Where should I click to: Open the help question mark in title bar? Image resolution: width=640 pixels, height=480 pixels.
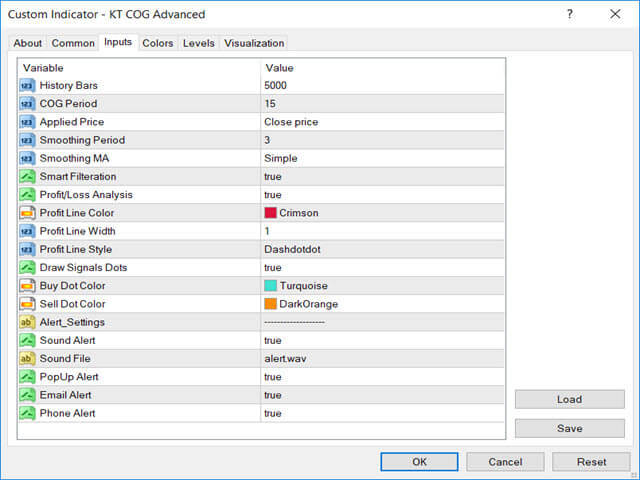point(570,14)
